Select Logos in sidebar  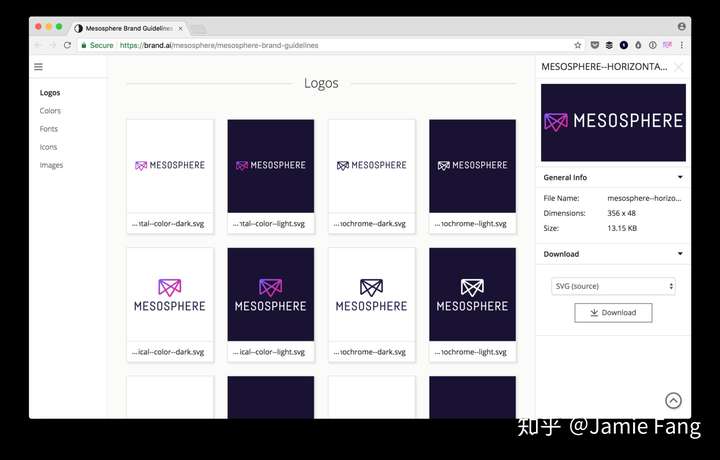50,93
